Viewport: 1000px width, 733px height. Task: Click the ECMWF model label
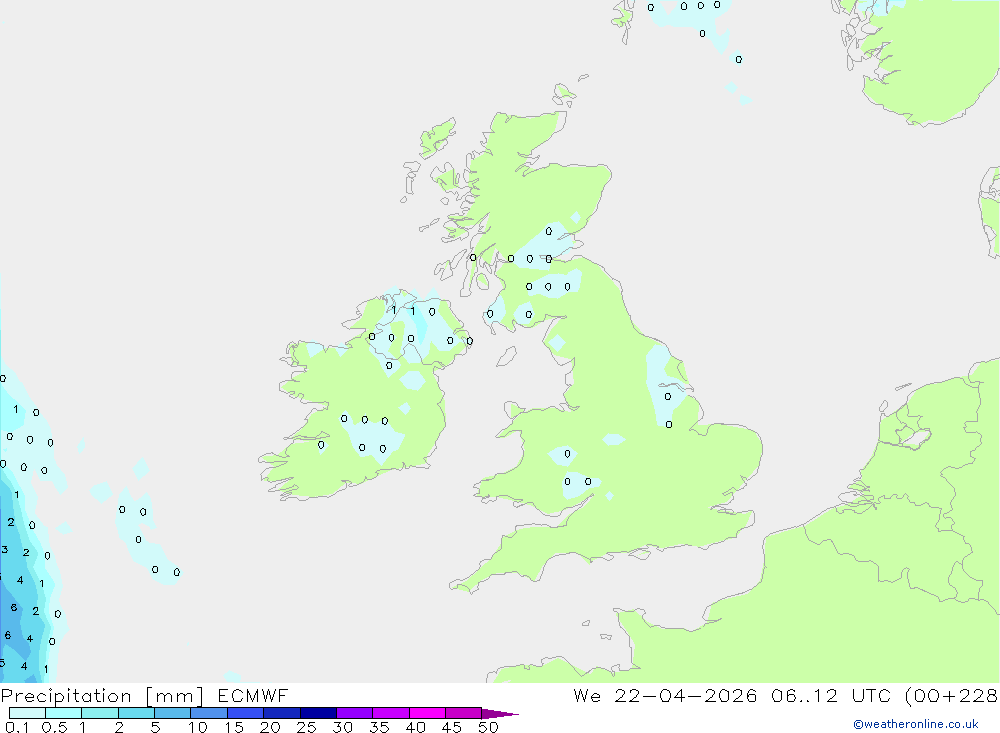coord(253,695)
